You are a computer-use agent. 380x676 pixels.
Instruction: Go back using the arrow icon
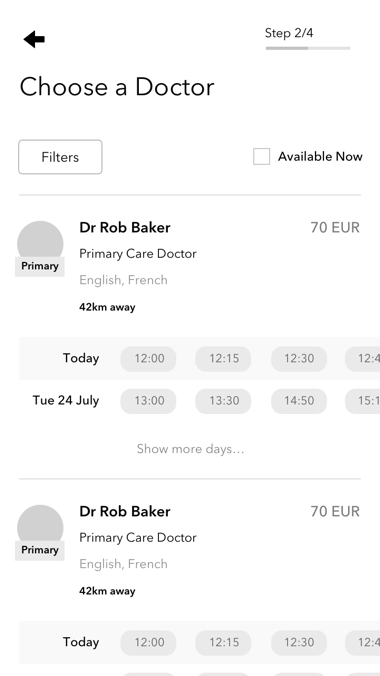[34, 39]
